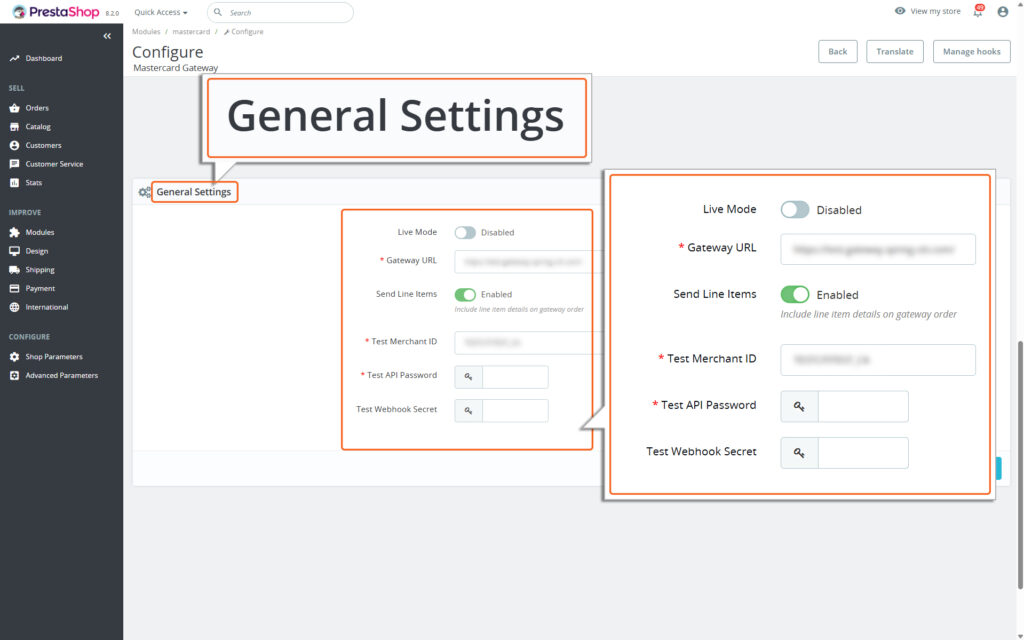Open the Customer Service section
Screen dimensions: 1024x640
coord(54,164)
